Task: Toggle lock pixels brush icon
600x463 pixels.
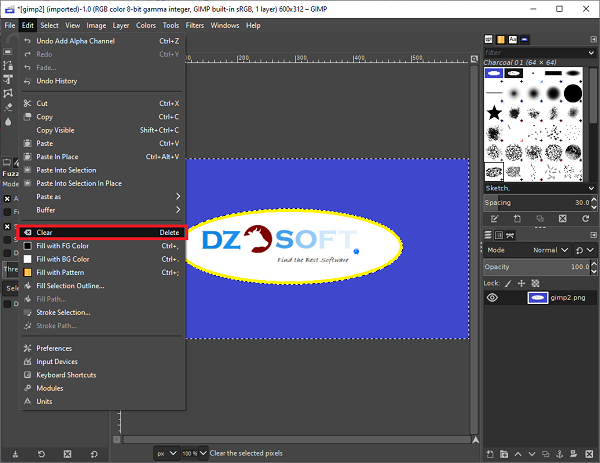Action: click(x=508, y=283)
